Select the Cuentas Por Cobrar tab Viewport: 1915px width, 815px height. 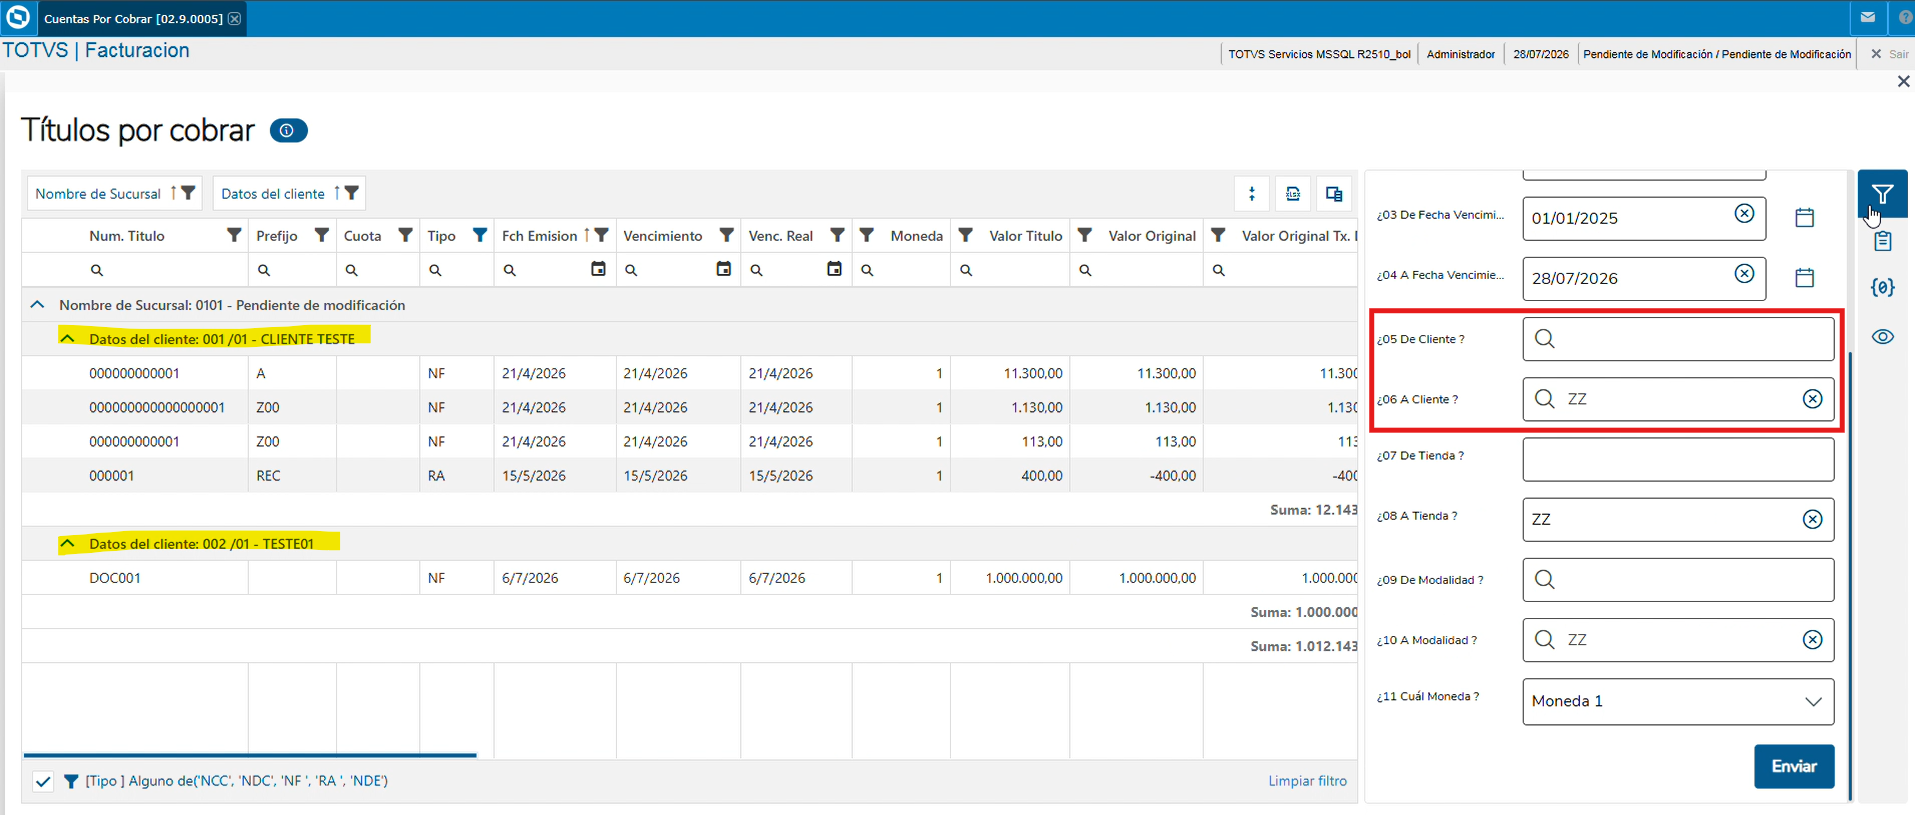click(133, 19)
